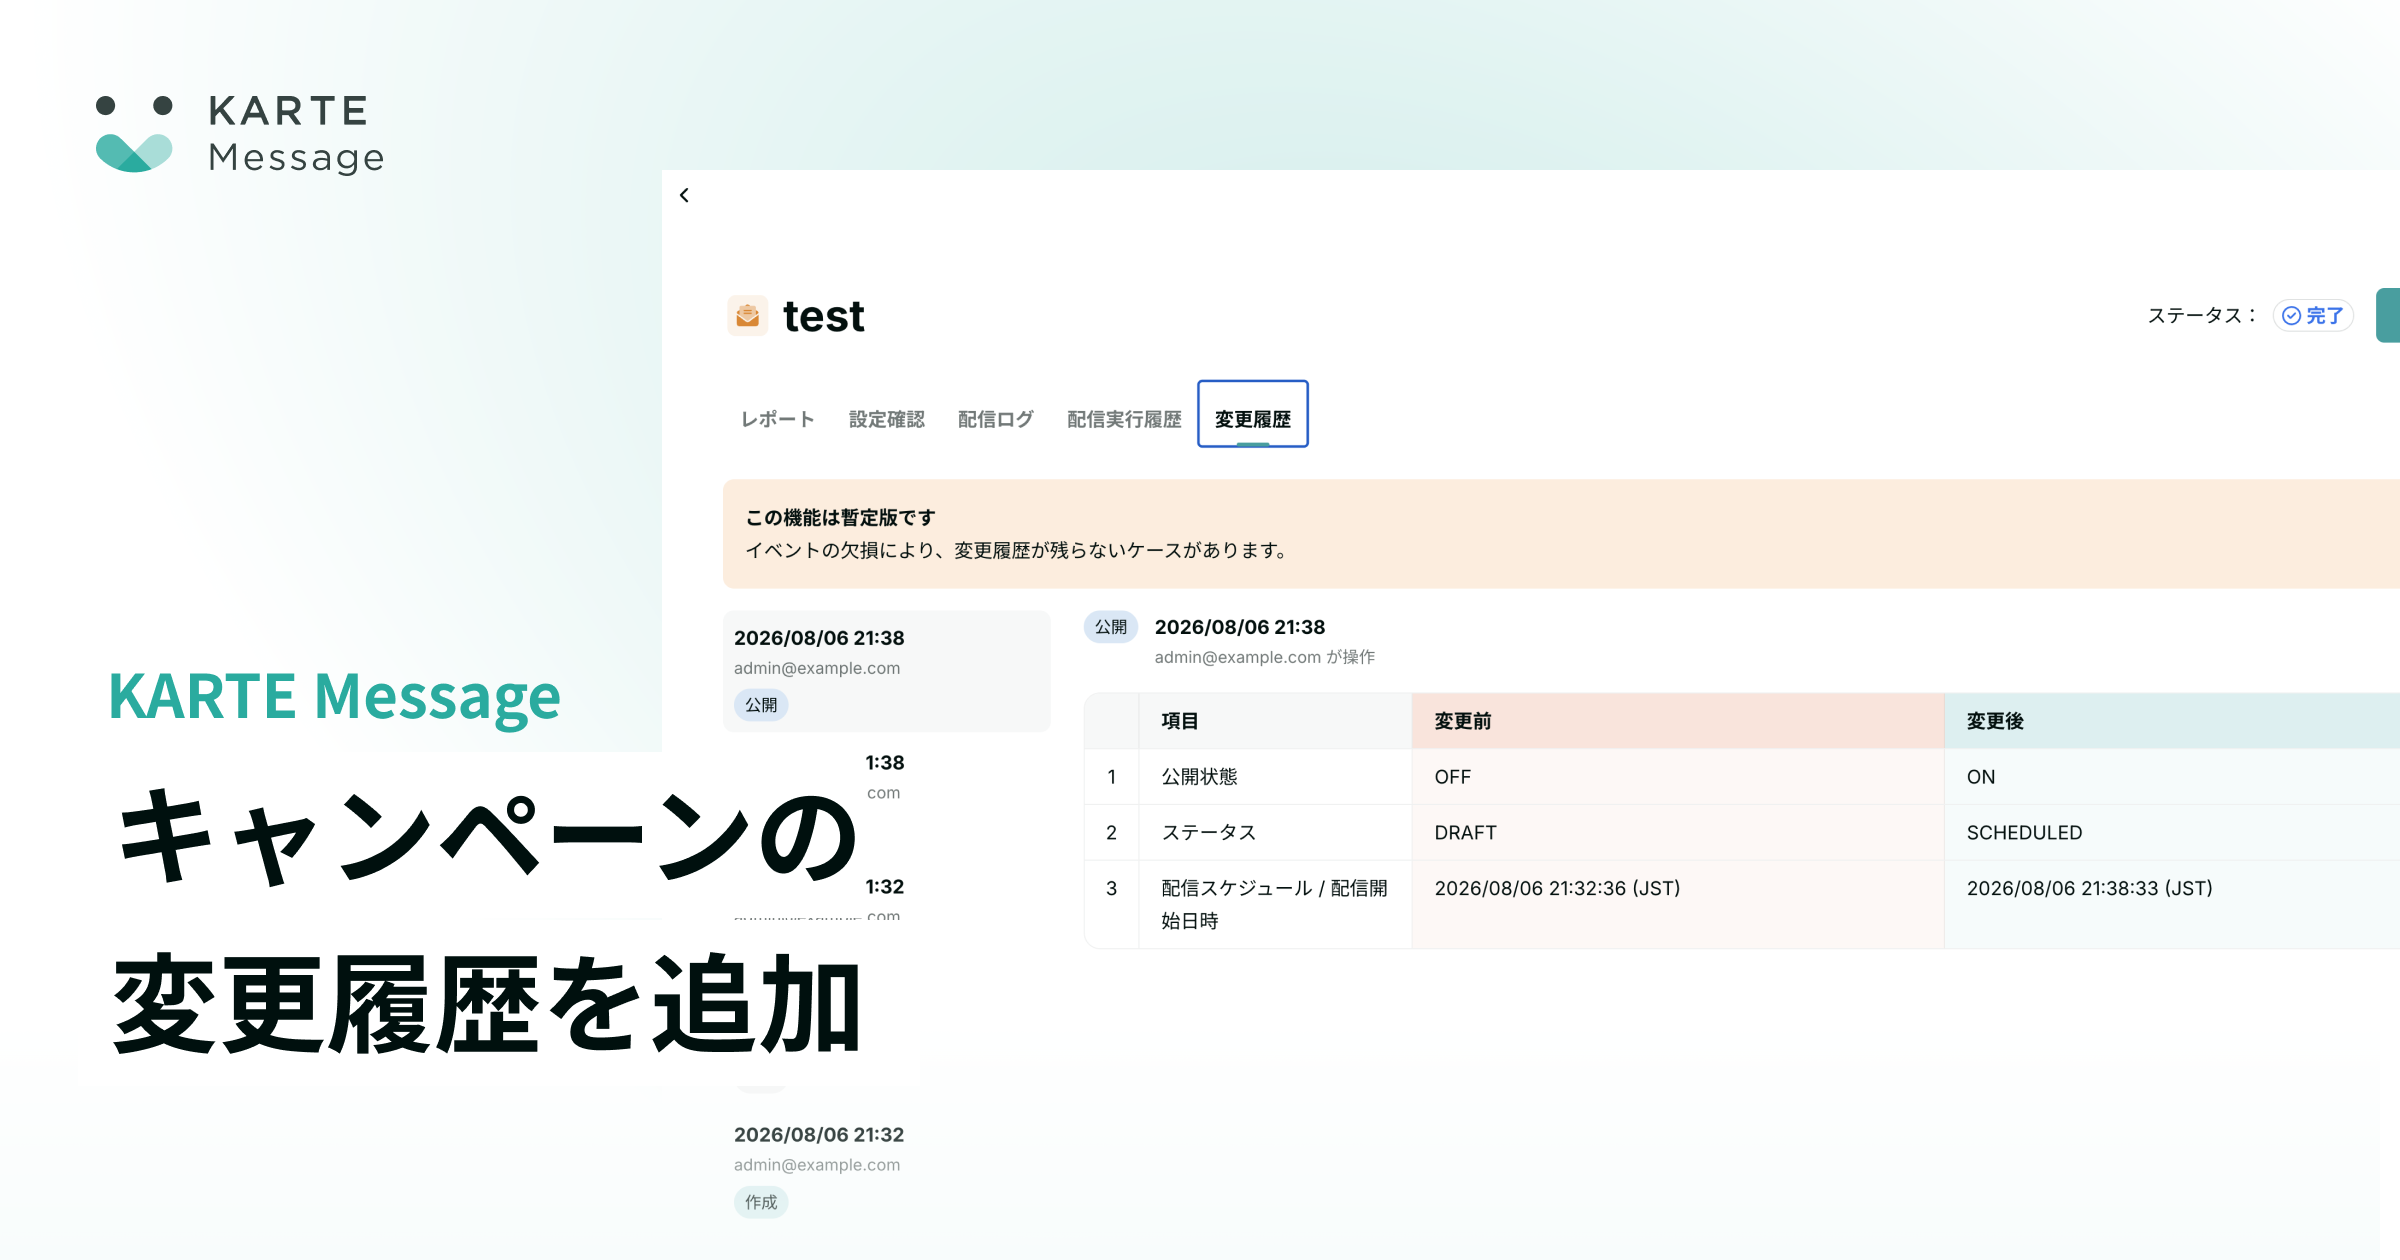This screenshot has width=2400, height=1260.
Task: Click the DRAFT value cell
Action: pos(1678,833)
